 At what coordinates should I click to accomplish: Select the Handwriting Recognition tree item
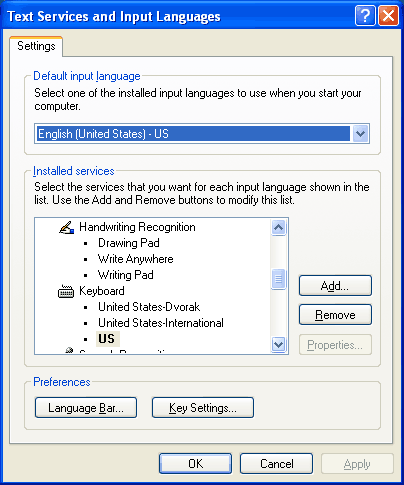(x=137, y=227)
